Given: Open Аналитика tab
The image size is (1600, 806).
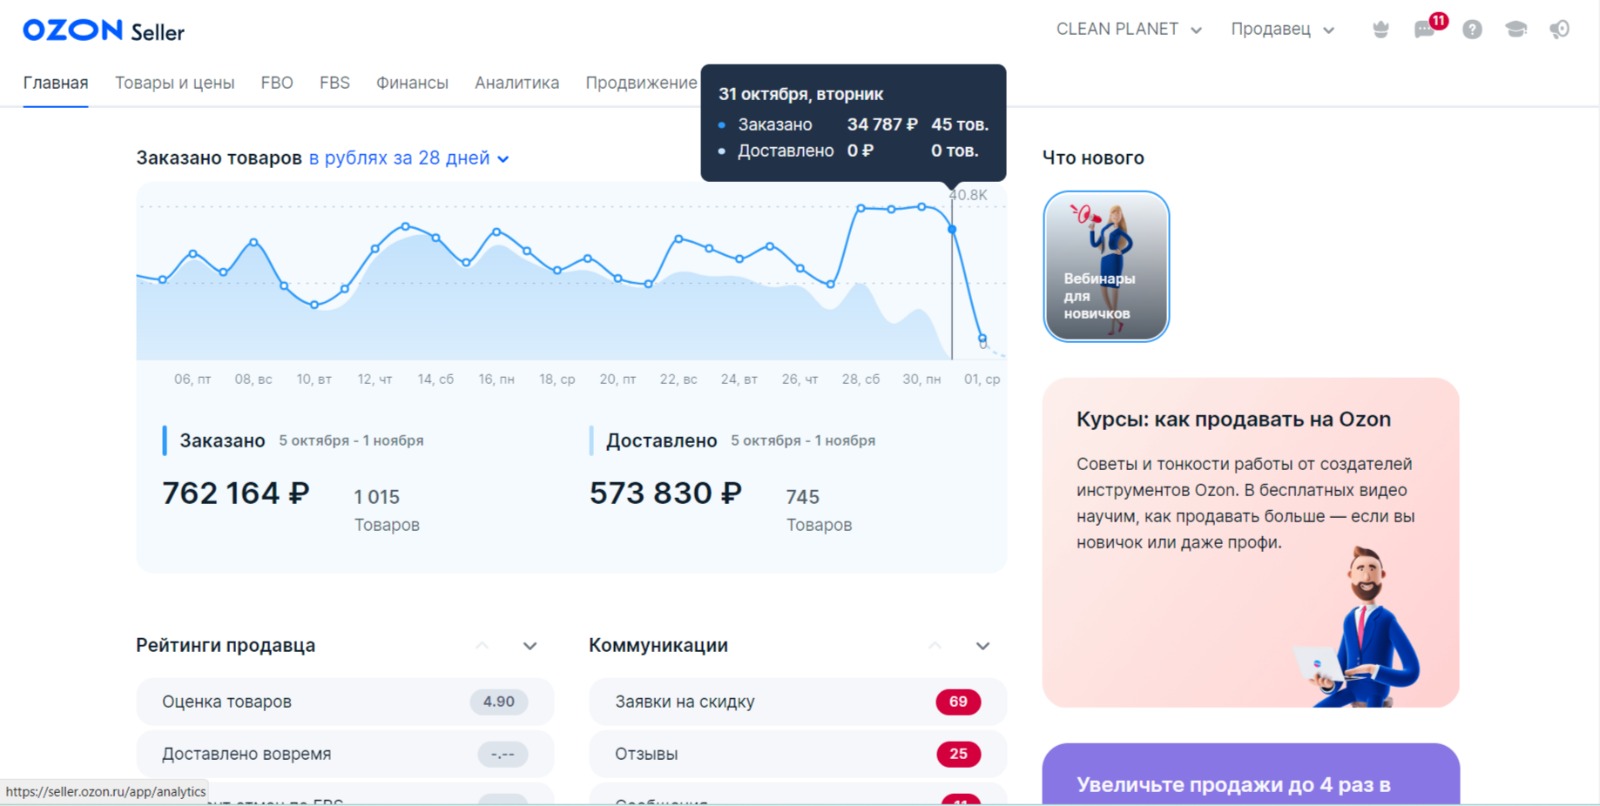Looking at the screenshot, I should tap(517, 83).
